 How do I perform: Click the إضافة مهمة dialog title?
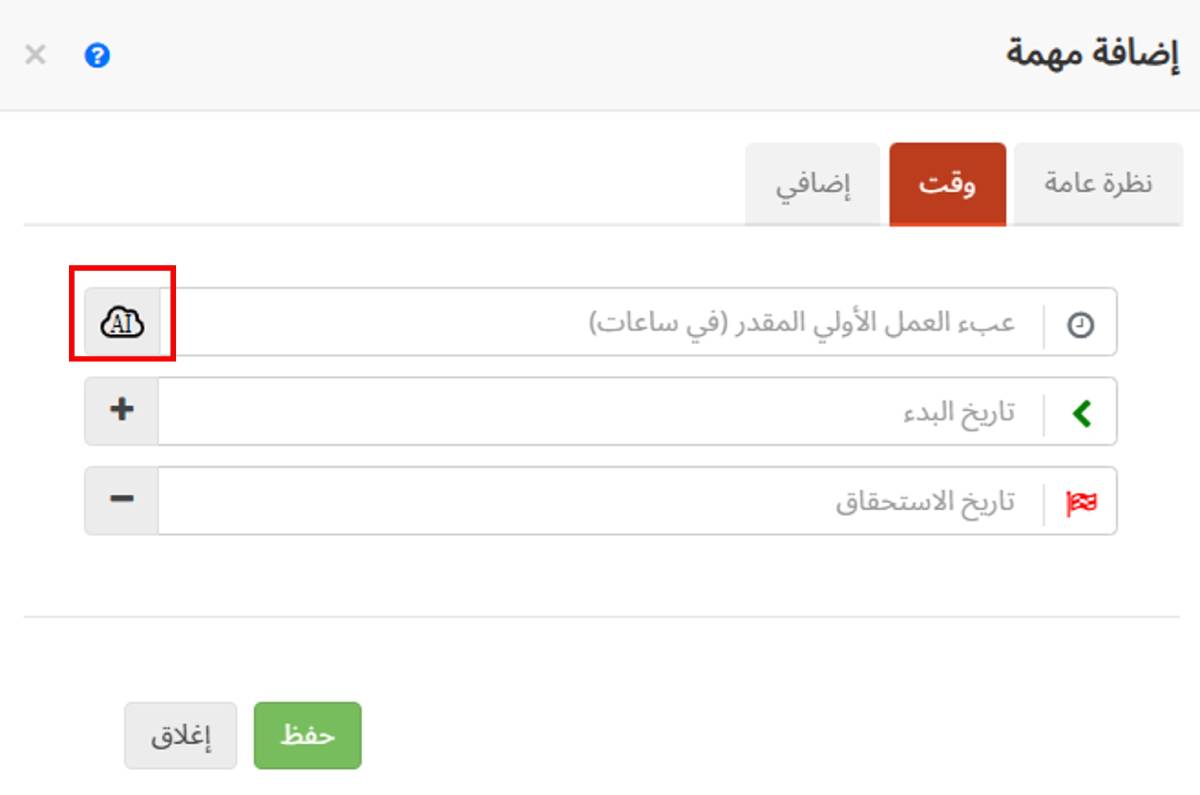click(1092, 54)
